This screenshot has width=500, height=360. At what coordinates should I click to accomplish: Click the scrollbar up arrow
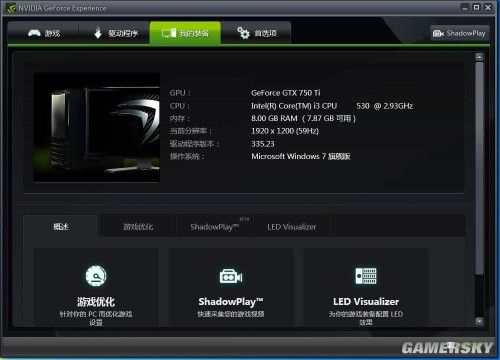(x=479, y=57)
